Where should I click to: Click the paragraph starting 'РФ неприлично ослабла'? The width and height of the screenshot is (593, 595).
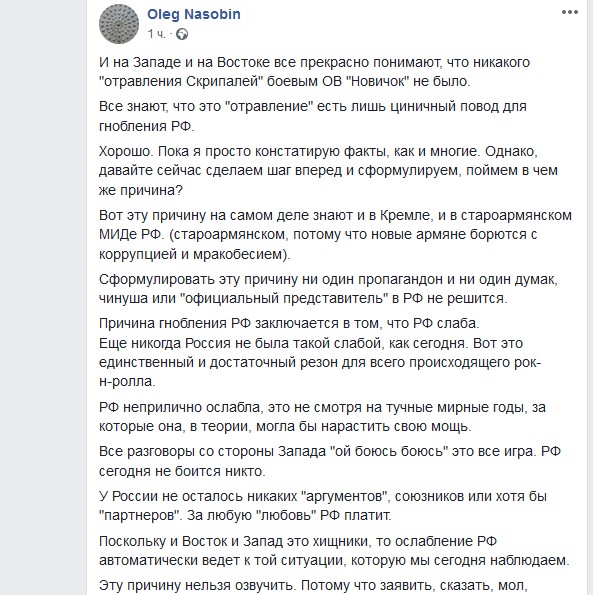[x=322, y=417]
